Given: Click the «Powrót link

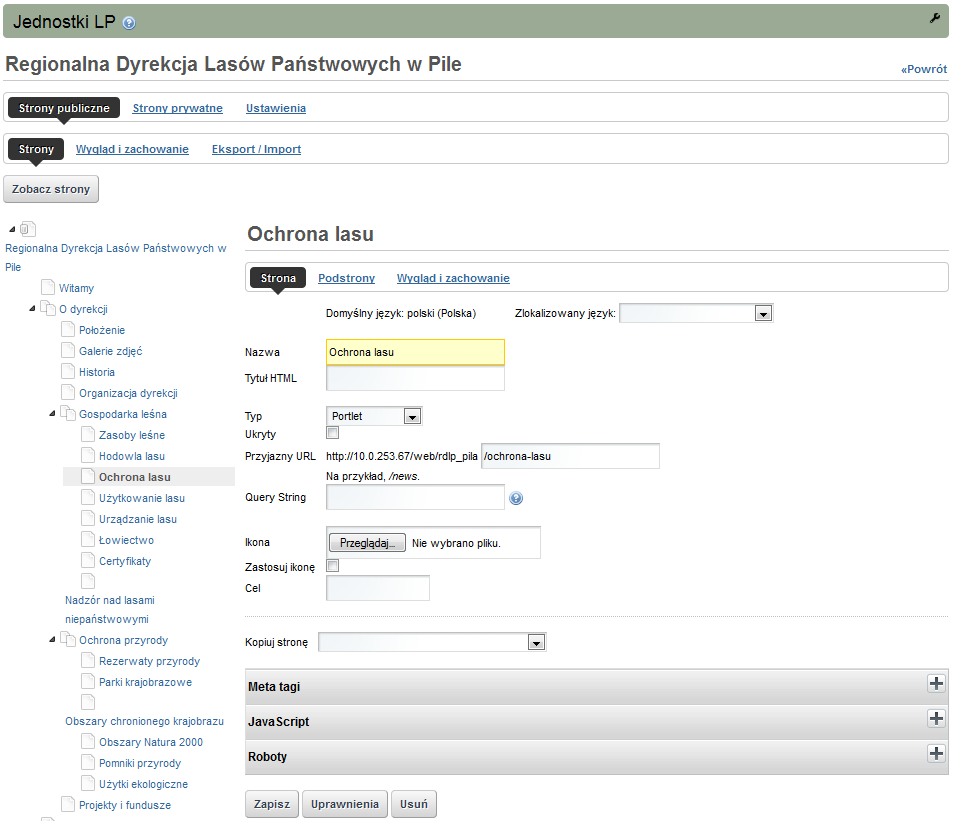Looking at the screenshot, I should pos(924,69).
